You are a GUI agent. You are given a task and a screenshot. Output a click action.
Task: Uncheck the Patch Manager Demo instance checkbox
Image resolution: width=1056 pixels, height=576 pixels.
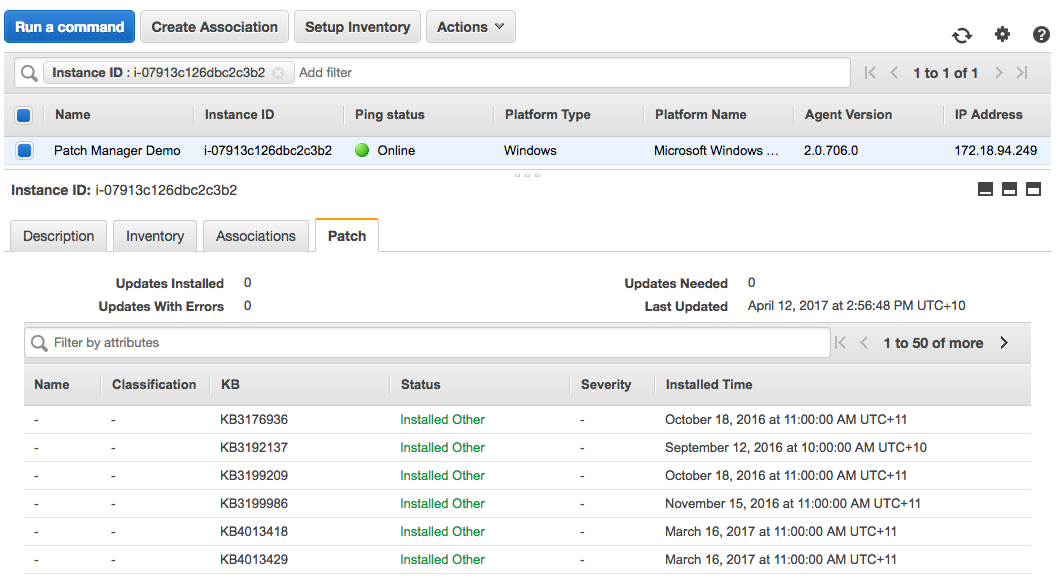pos(24,151)
